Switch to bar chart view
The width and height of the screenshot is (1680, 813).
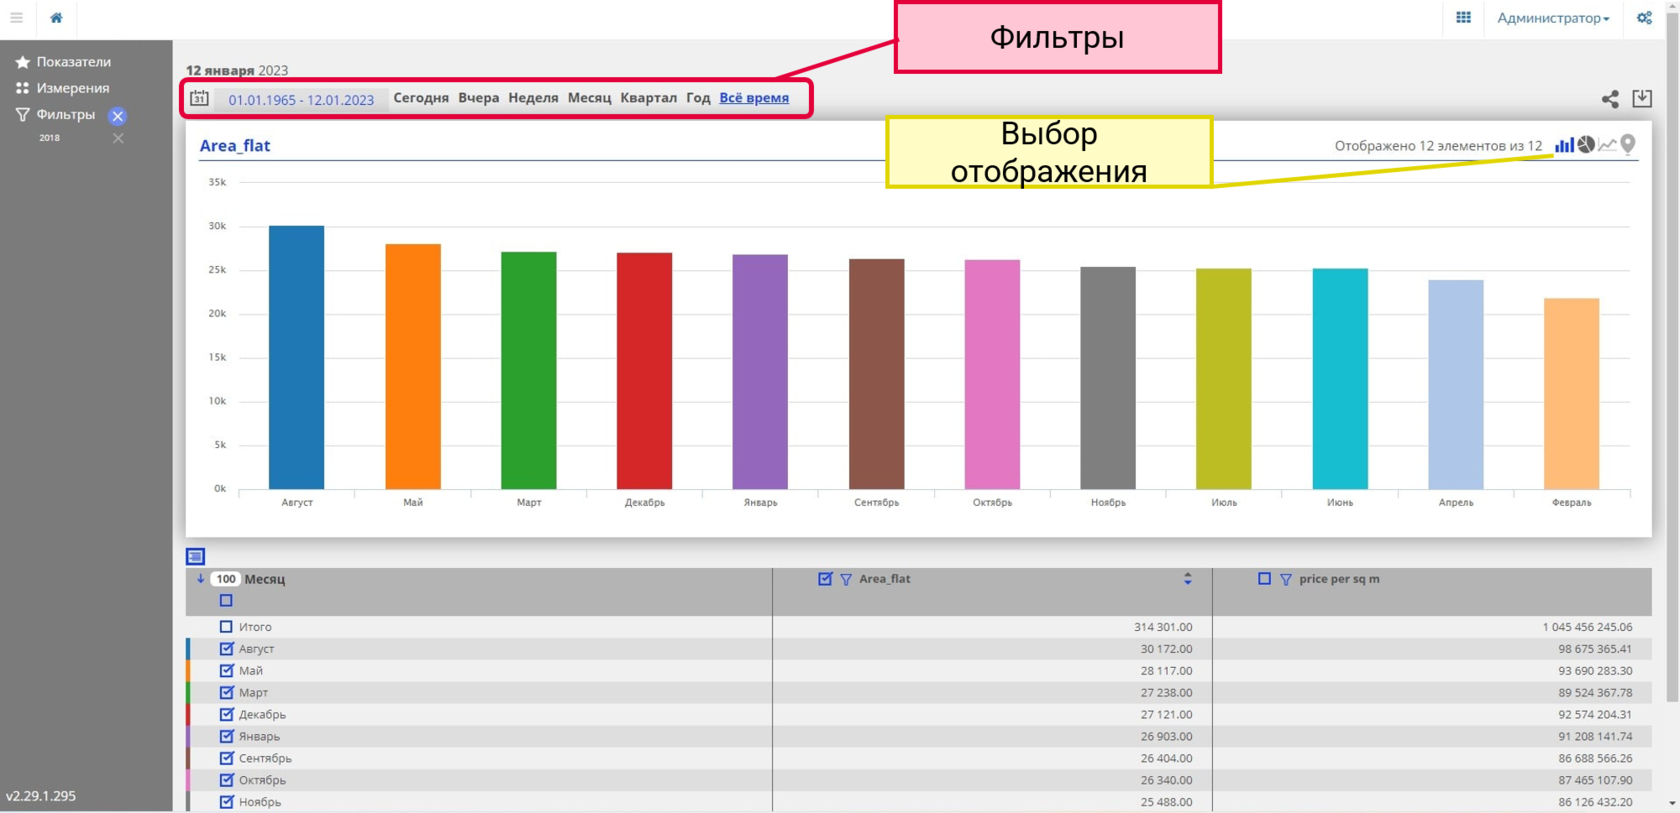1564,145
